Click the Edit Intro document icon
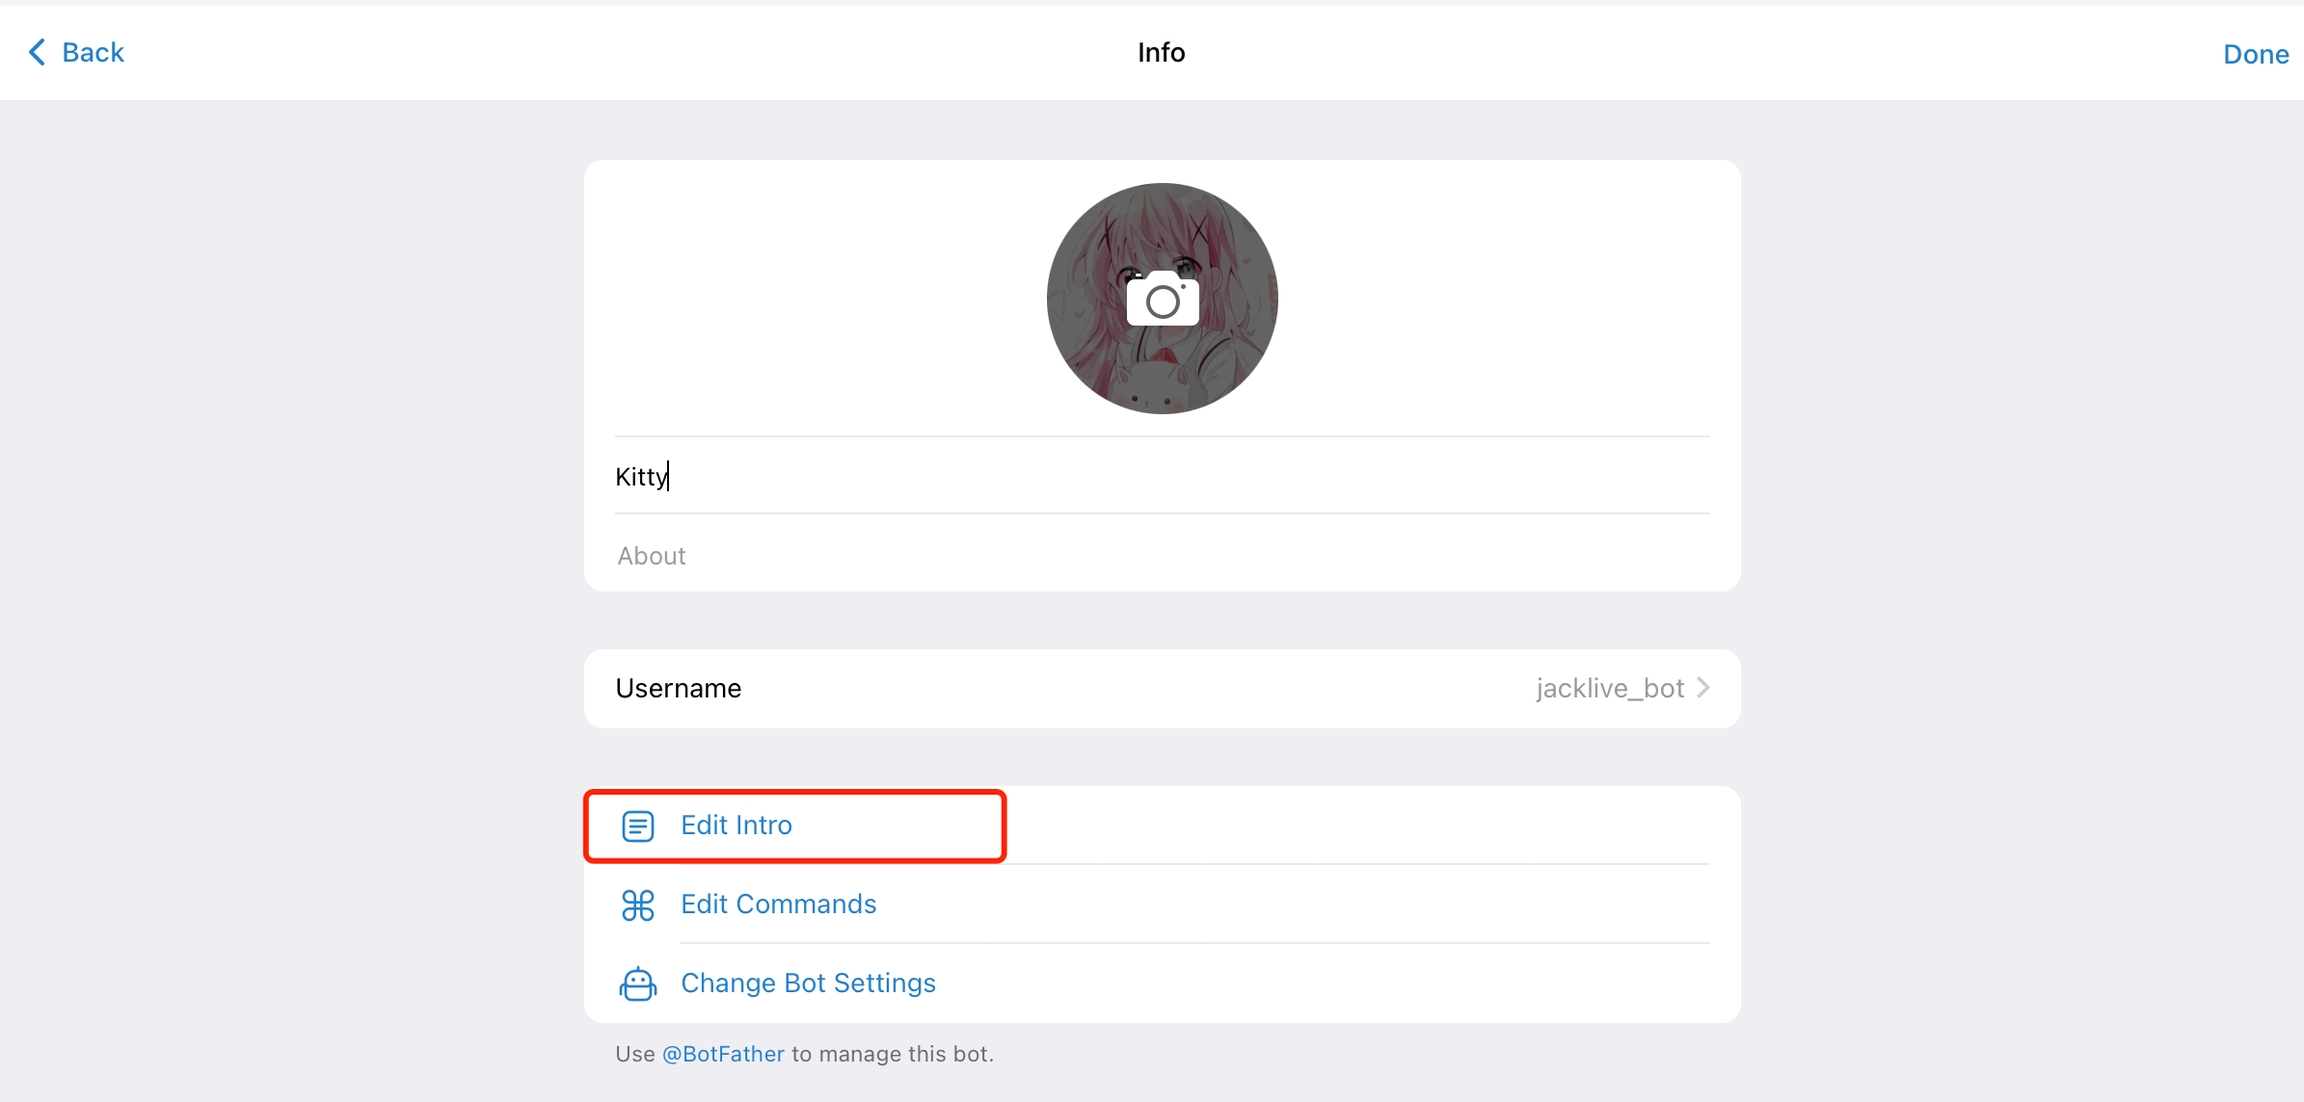This screenshot has height=1102, width=2304. [x=638, y=826]
